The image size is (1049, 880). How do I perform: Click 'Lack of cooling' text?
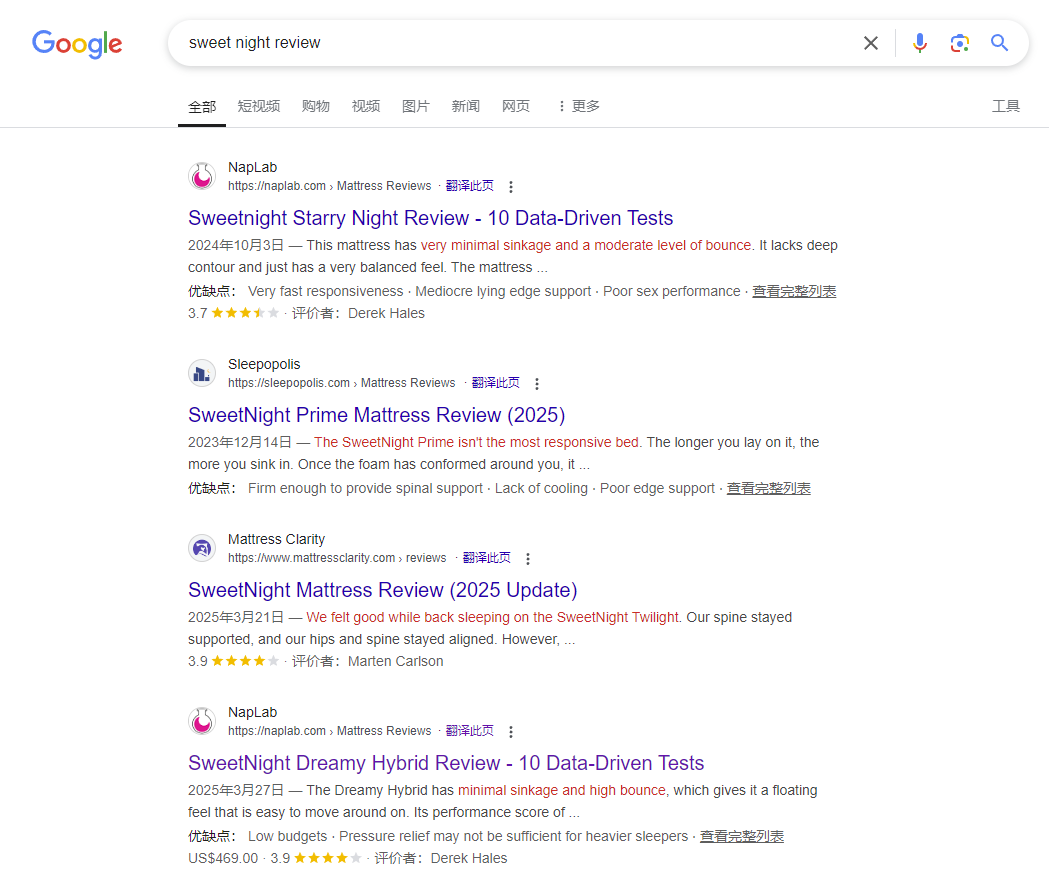click(x=541, y=489)
